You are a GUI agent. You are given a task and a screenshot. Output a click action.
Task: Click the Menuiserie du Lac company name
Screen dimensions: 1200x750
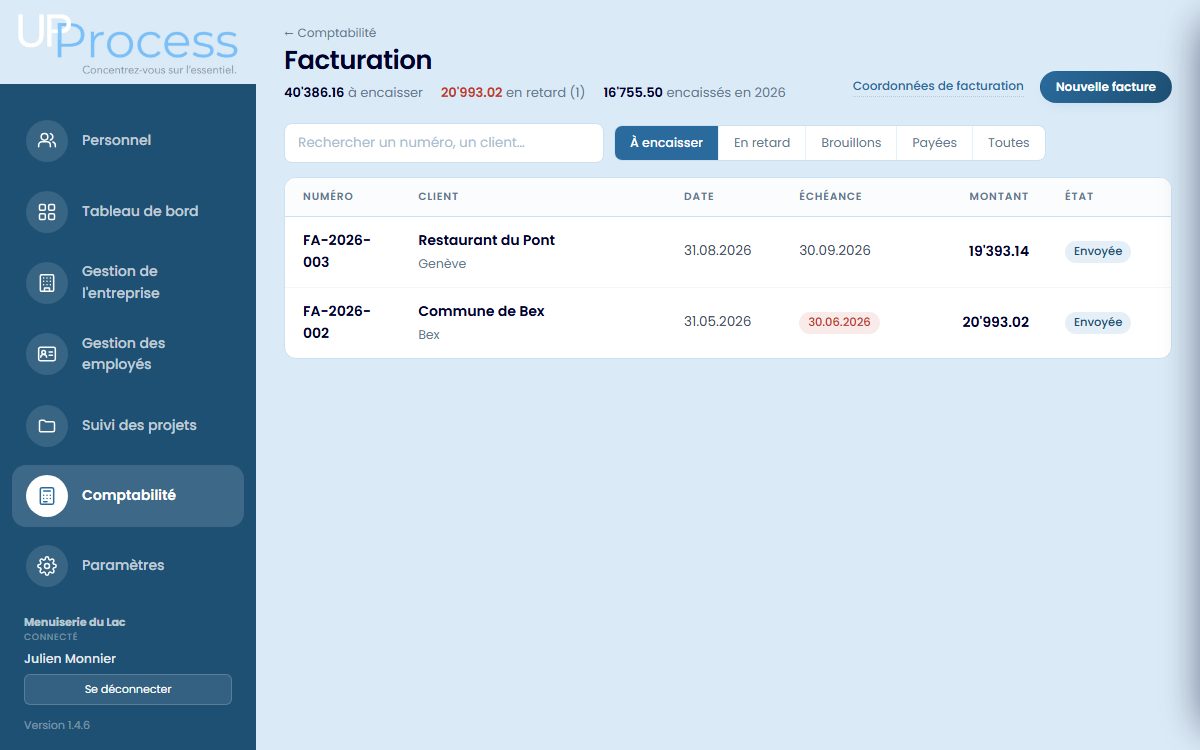[75, 622]
